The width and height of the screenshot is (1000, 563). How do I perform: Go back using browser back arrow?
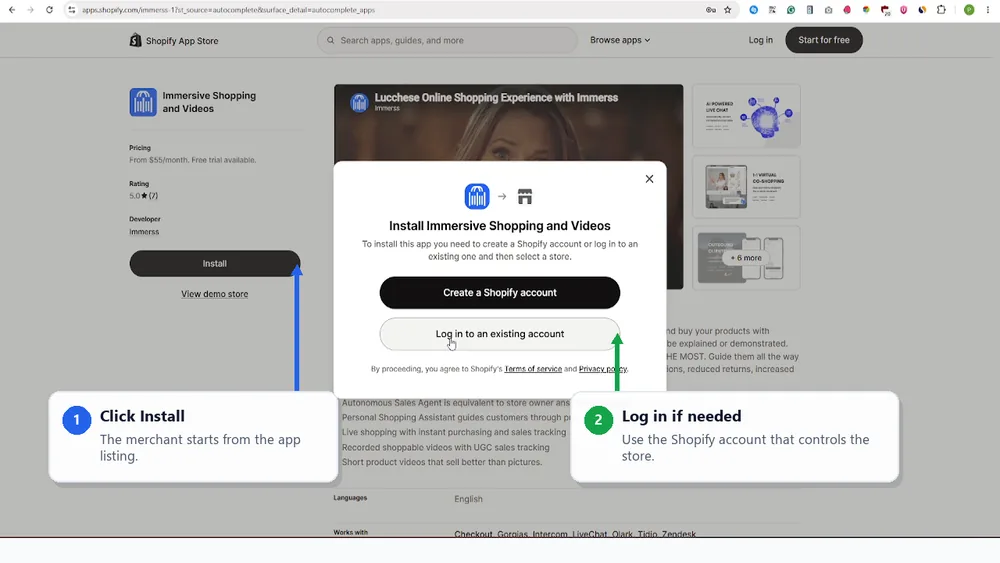tap(12, 10)
